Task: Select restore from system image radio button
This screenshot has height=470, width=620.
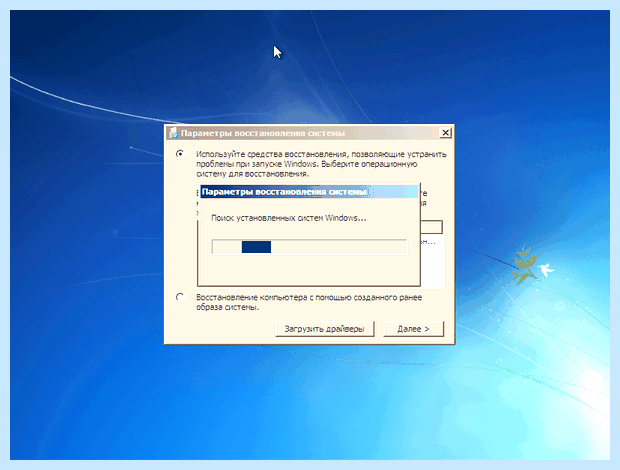Action: click(x=180, y=297)
